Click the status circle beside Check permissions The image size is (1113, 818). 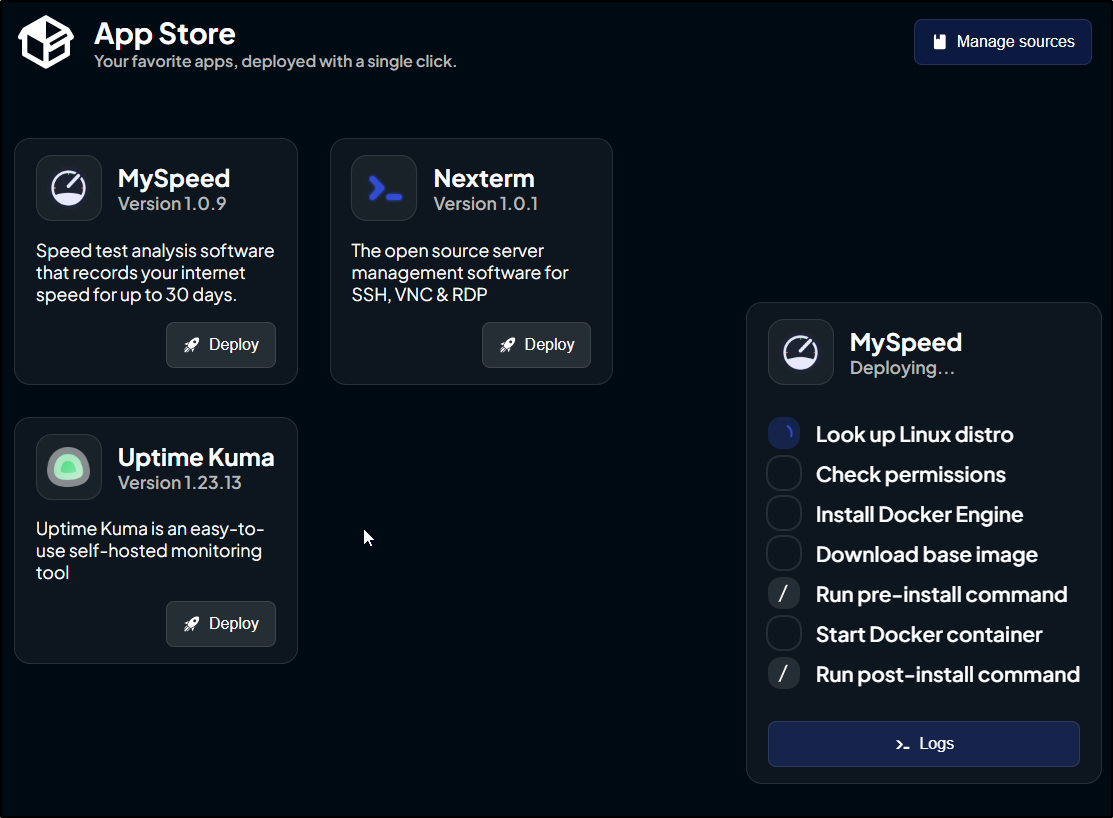784,474
